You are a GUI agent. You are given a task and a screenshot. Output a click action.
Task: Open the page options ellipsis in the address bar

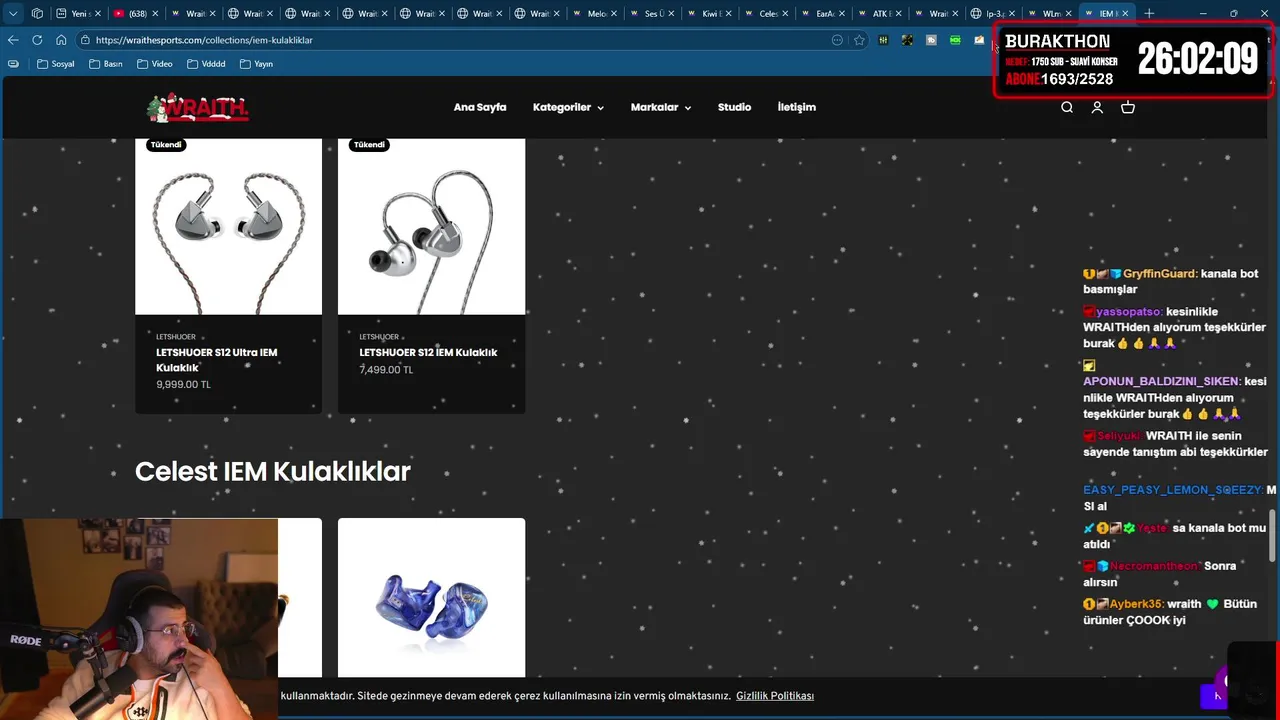point(837,40)
